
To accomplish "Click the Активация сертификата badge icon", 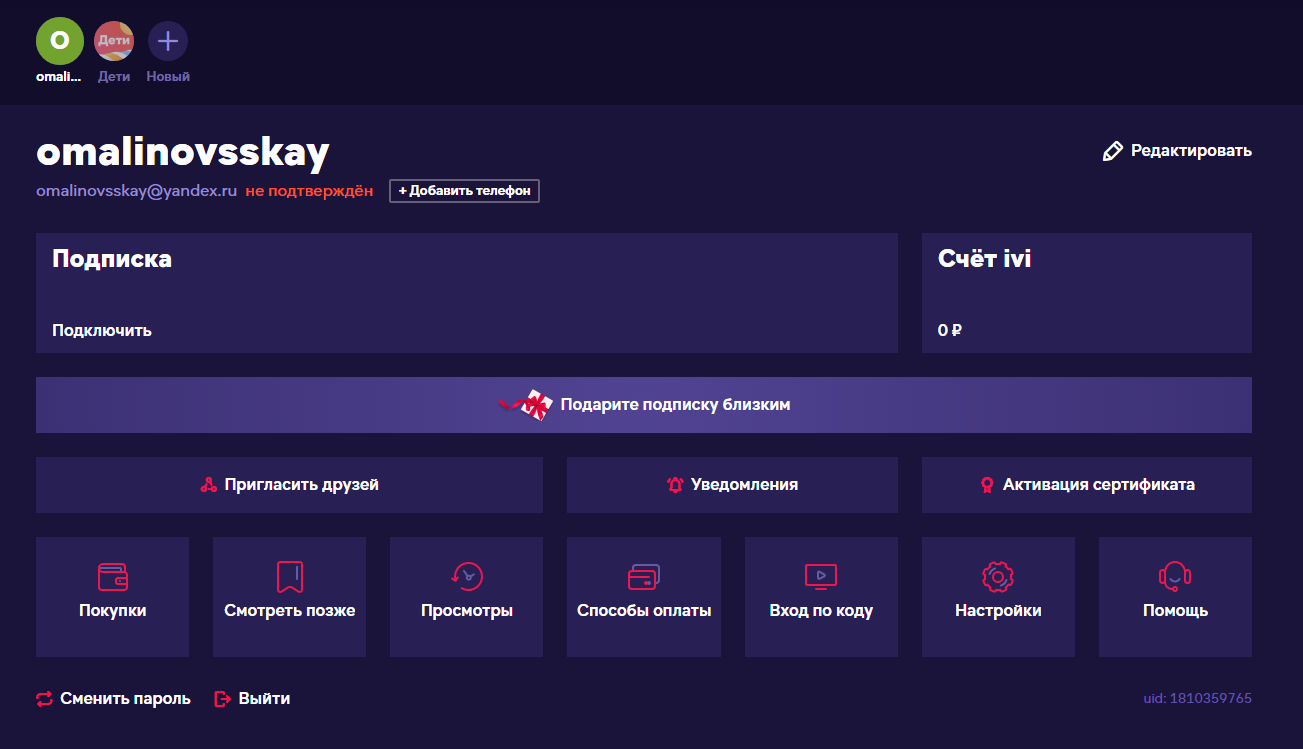I will point(987,485).
